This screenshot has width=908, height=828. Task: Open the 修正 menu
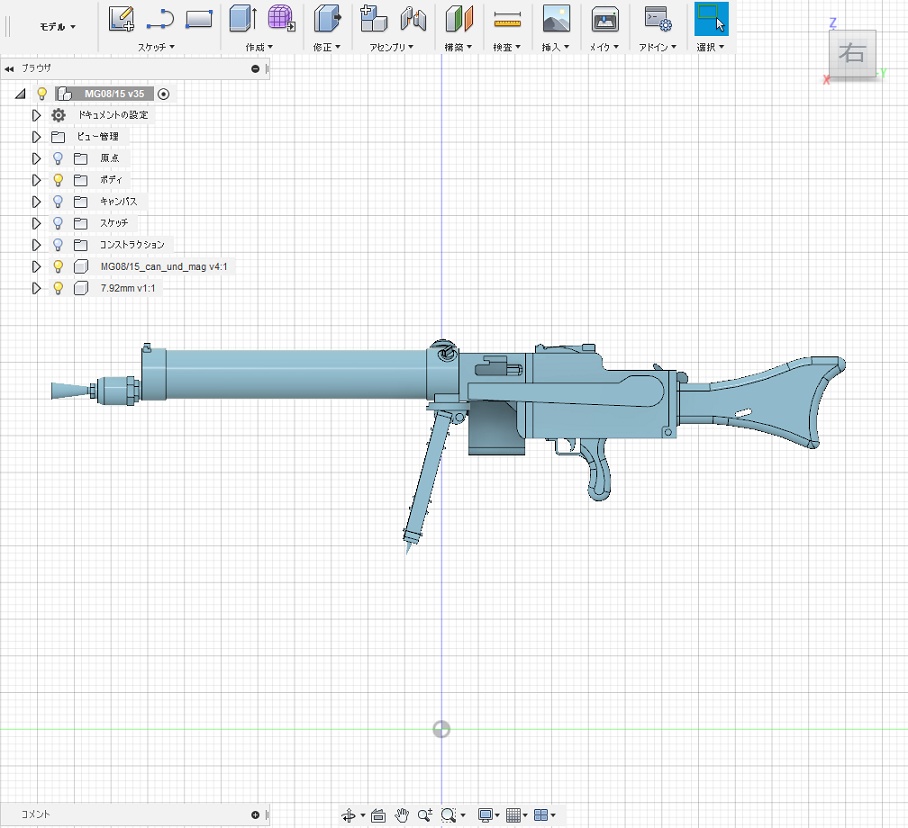tap(327, 47)
